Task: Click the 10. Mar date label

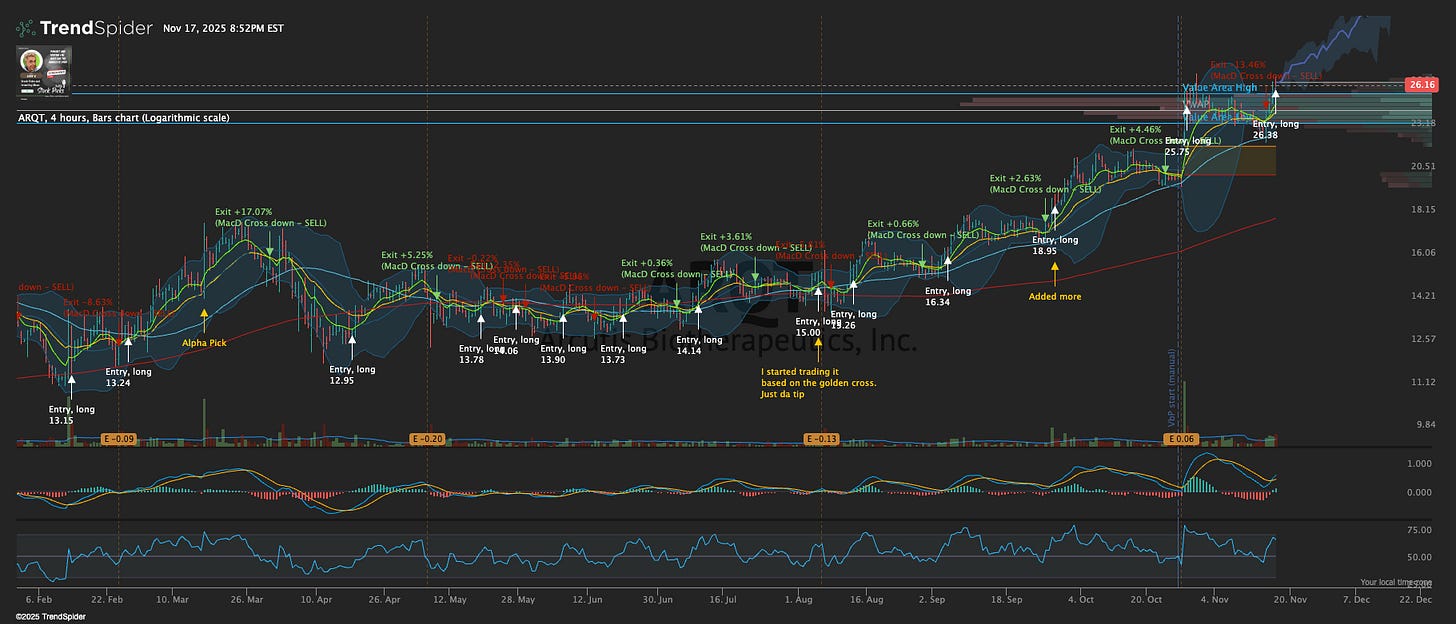Action: tap(173, 599)
